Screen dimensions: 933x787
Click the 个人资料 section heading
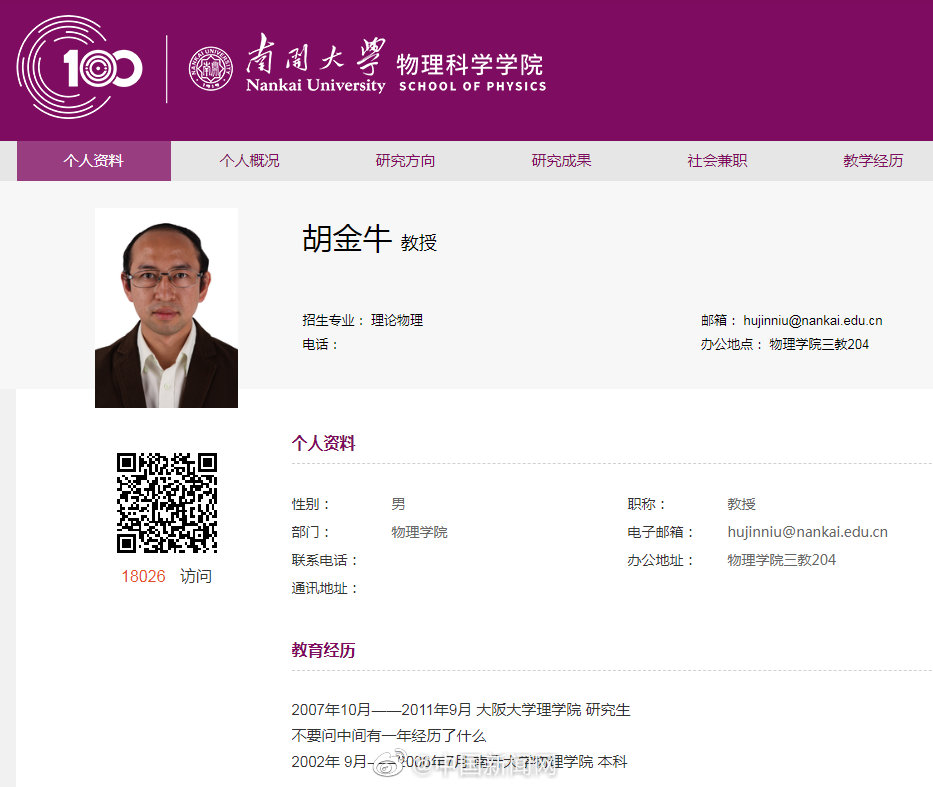point(323,443)
